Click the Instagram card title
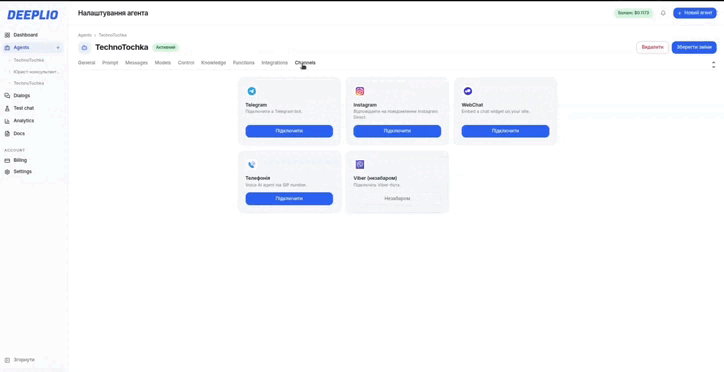 365,105
